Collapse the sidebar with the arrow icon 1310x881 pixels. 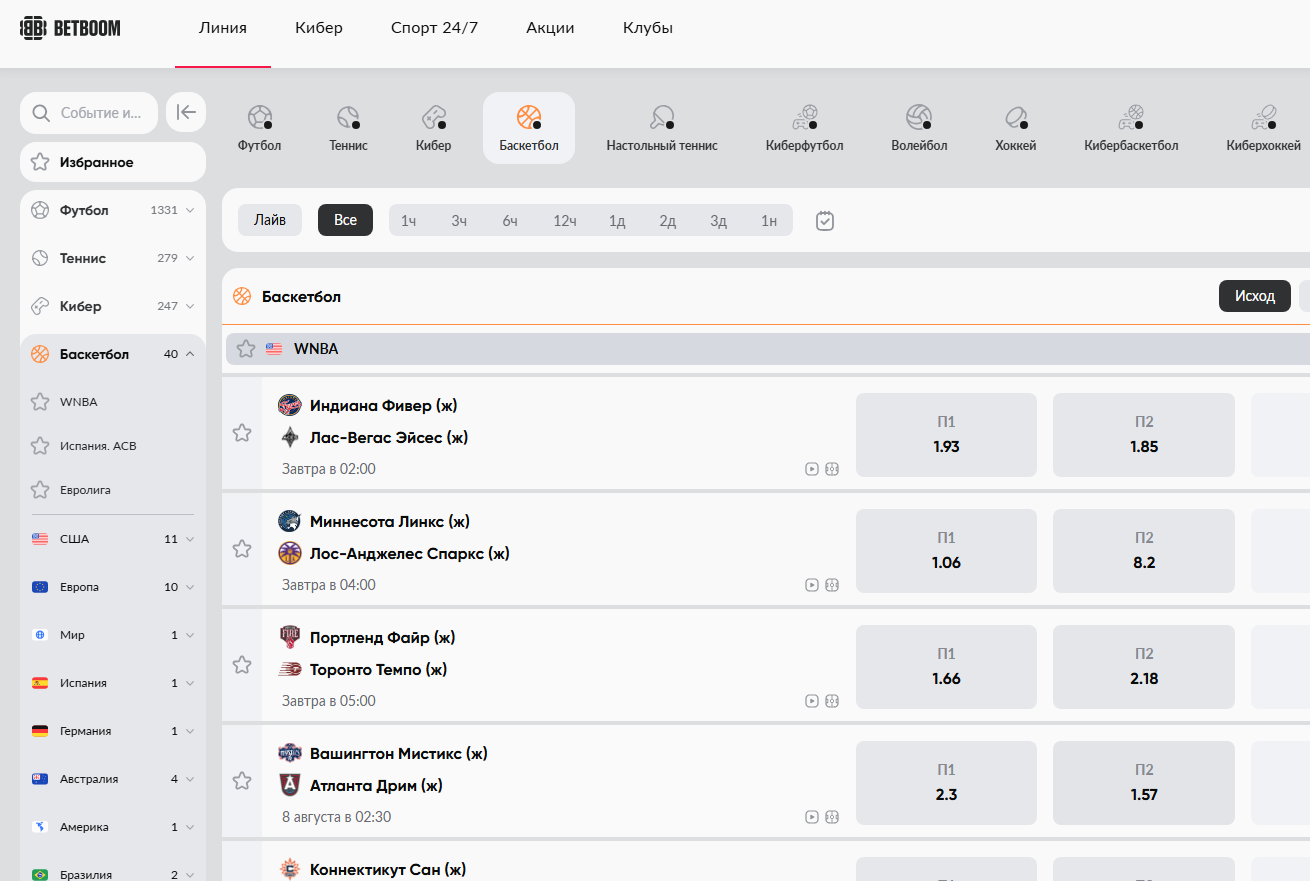click(186, 112)
